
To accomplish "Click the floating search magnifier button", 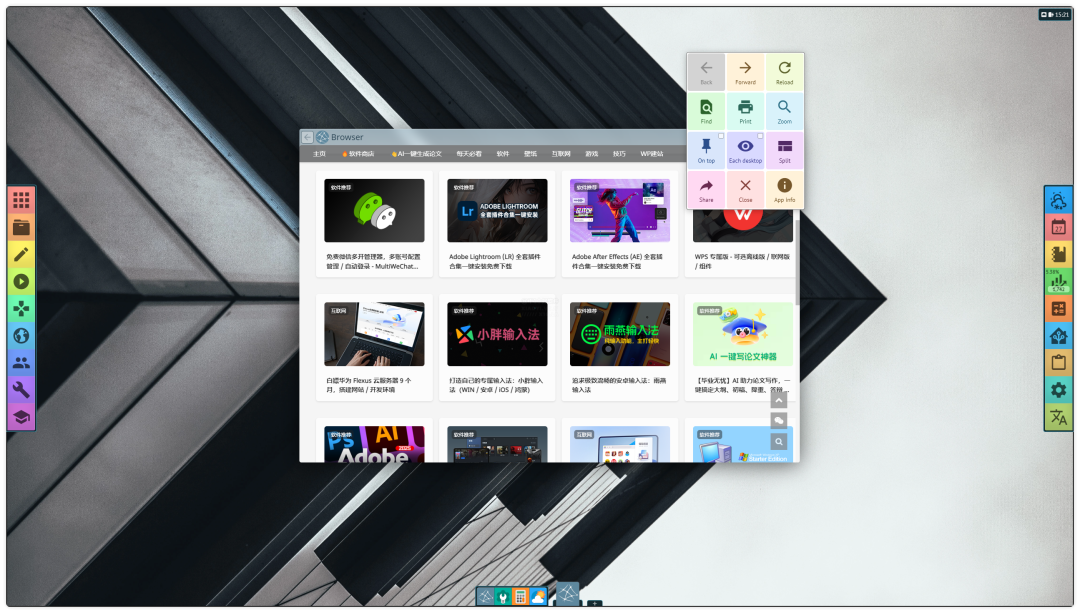I will click(778, 441).
